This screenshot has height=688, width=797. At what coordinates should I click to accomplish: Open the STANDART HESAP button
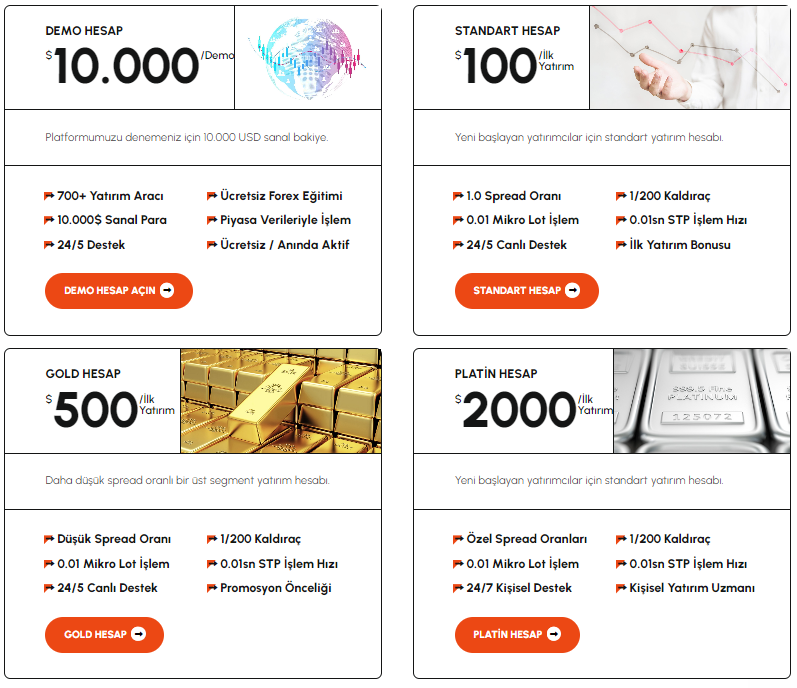point(527,291)
